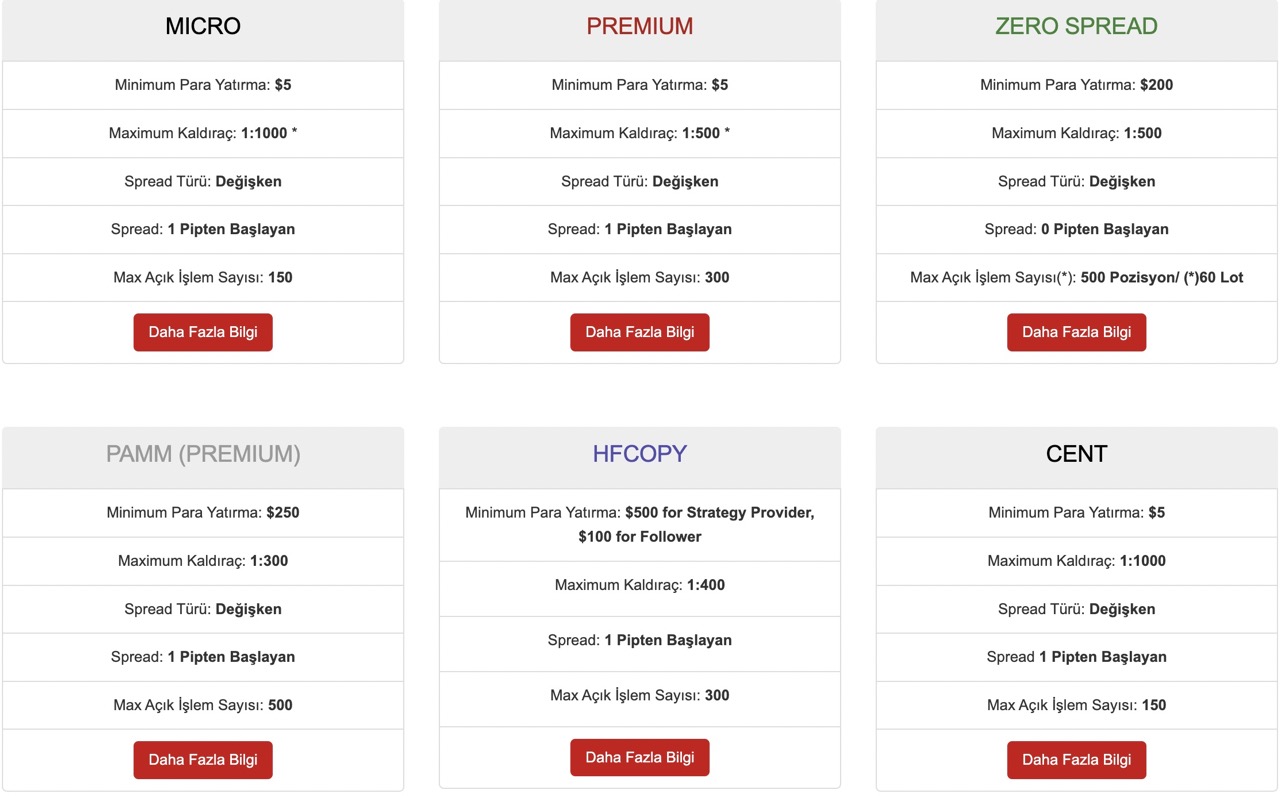
Task: Open Daha Fazla Bilgi for PREMIUM account
Action: coord(640,332)
